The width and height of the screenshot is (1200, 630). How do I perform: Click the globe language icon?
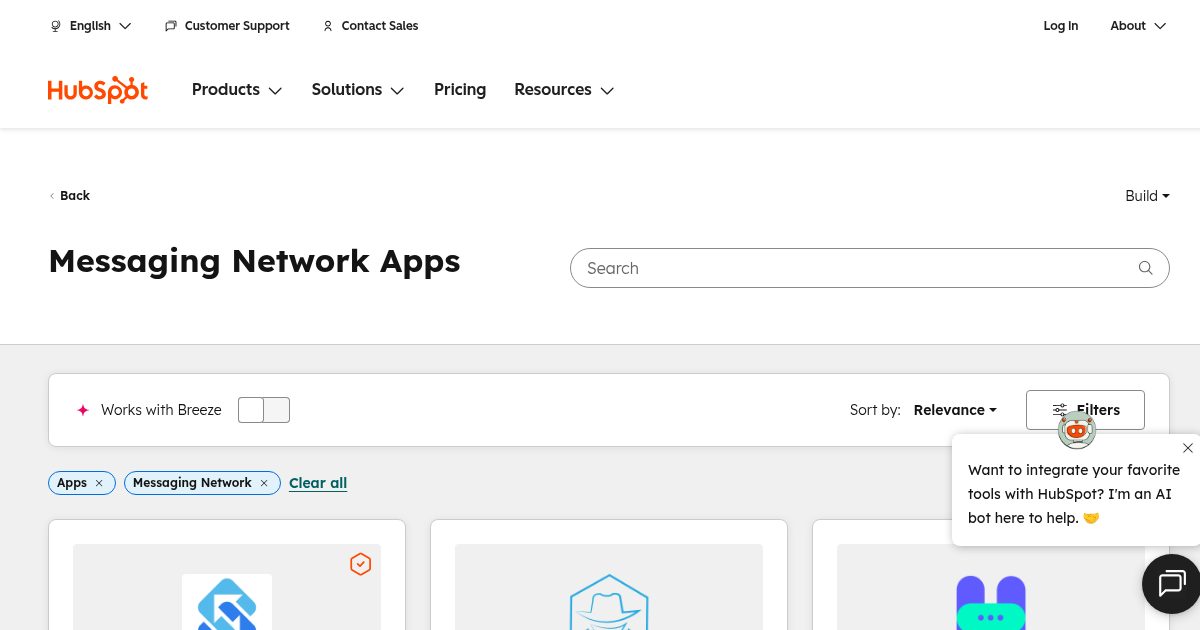click(56, 26)
